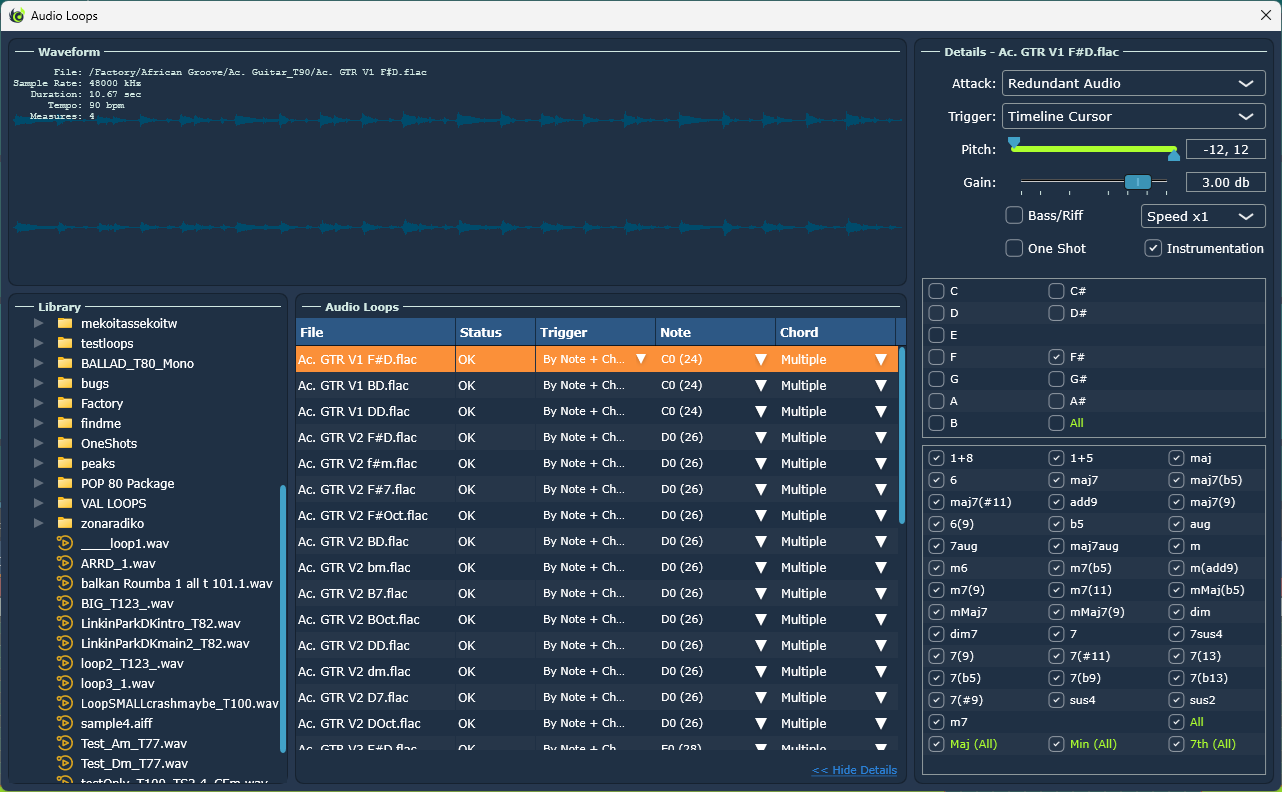Click the folder icon for POP 80 Package
The height and width of the screenshot is (792, 1282).
point(65,483)
